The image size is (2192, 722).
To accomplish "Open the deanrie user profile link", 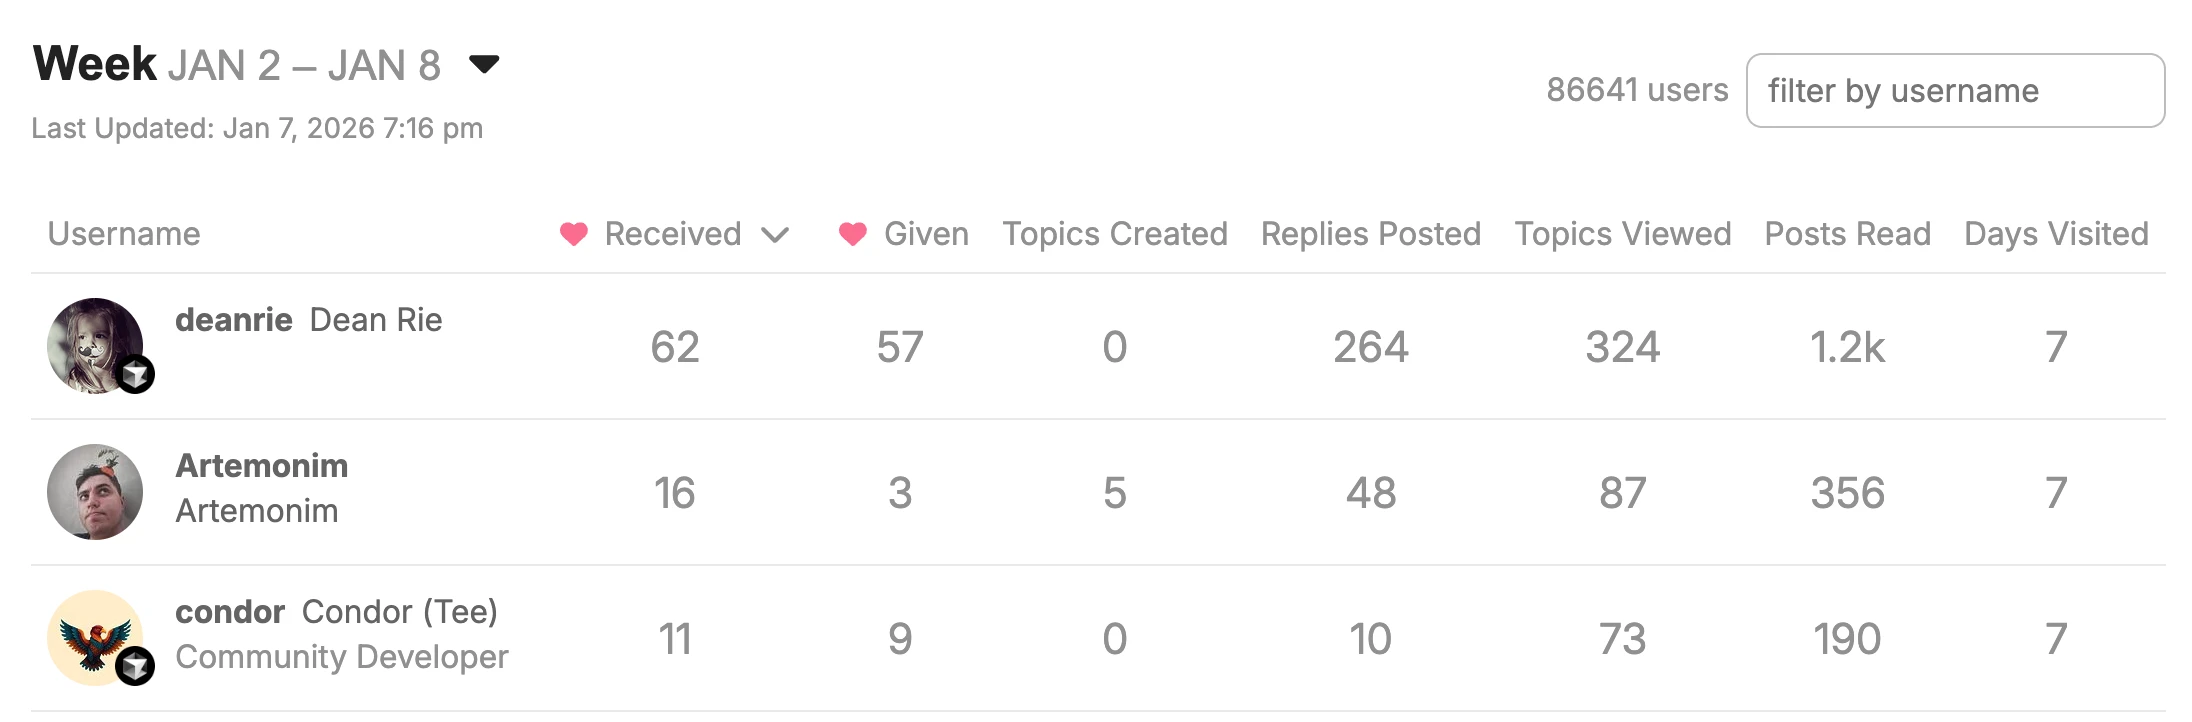I will [234, 320].
